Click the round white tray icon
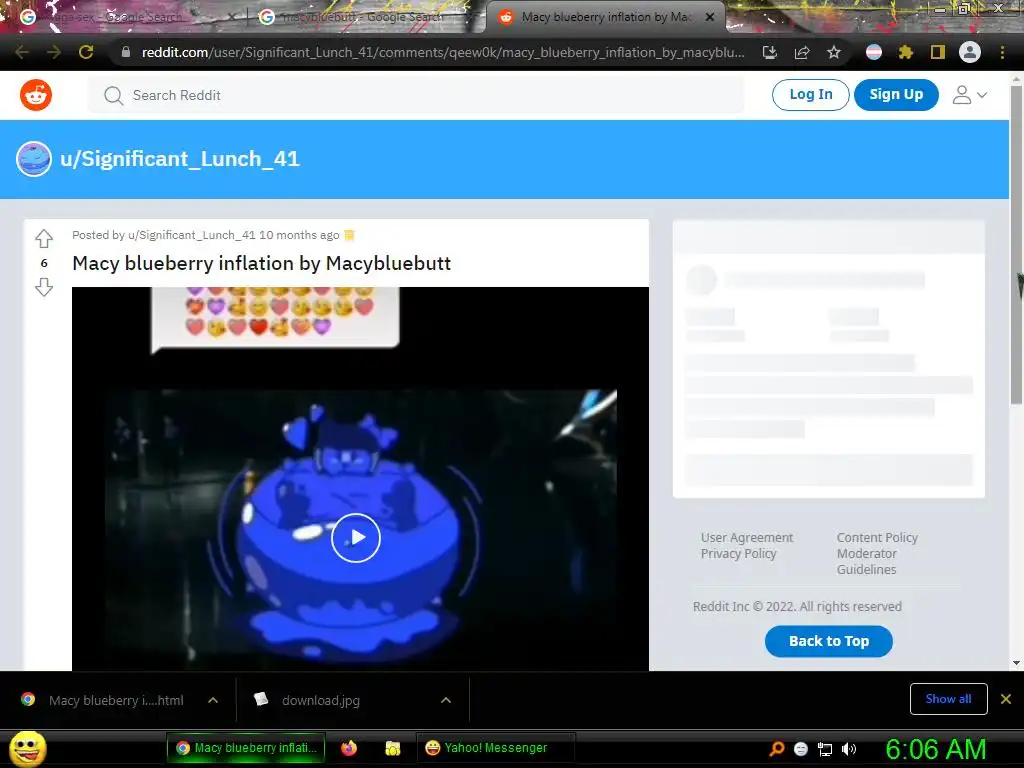The width and height of the screenshot is (1024, 768). (801, 748)
